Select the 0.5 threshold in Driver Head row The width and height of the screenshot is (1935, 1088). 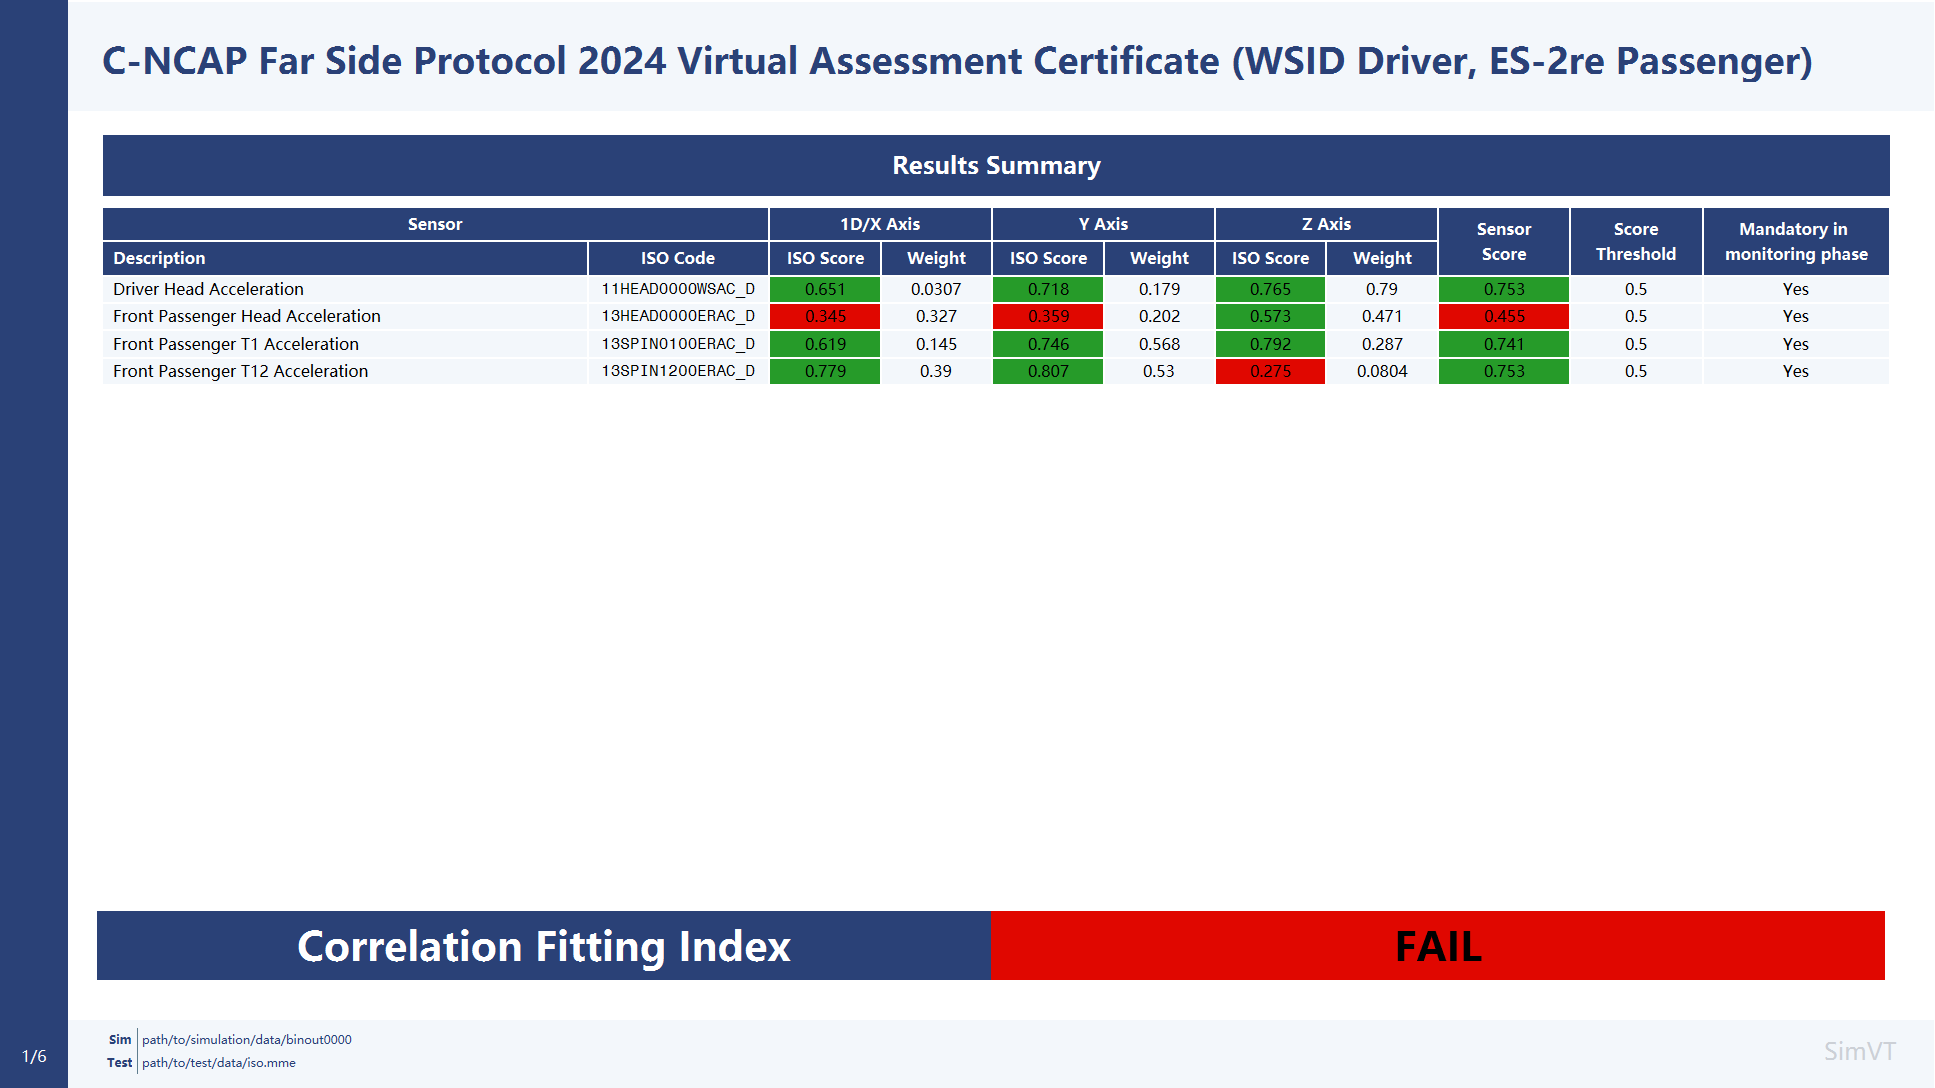click(x=1636, y=289)
